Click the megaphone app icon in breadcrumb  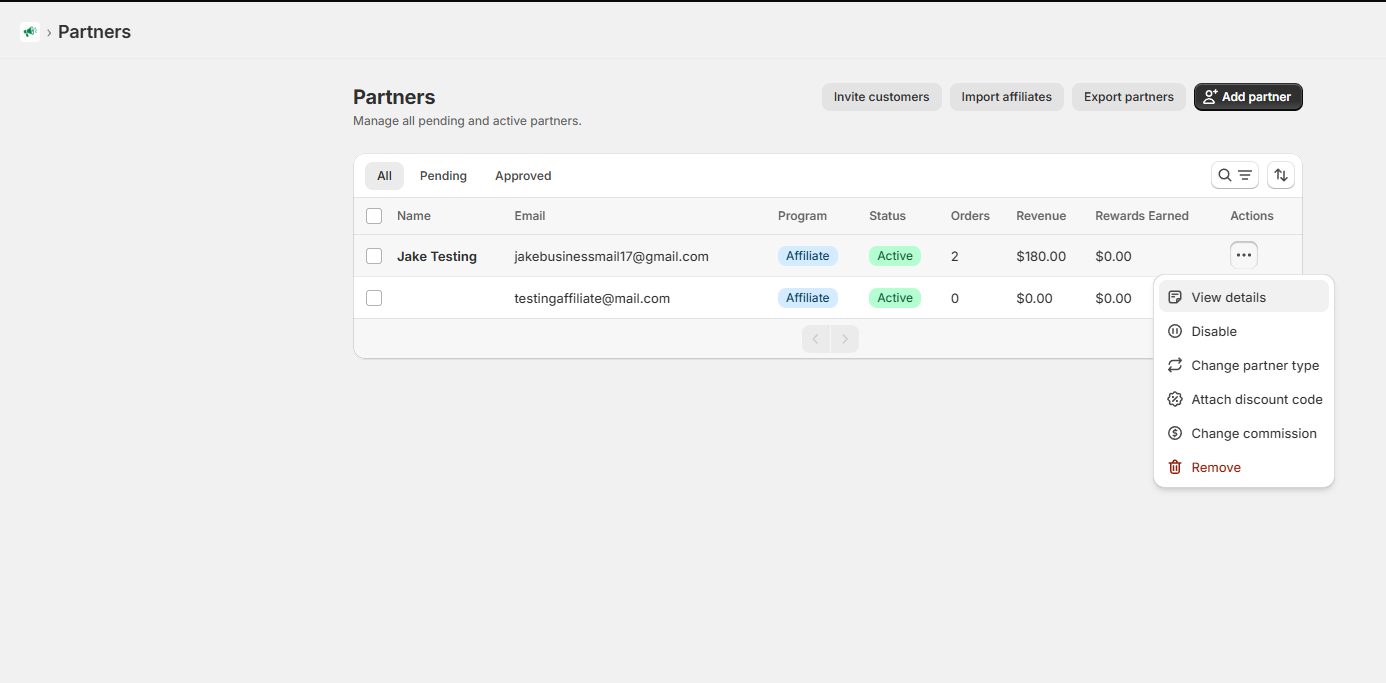coord(29,32)
